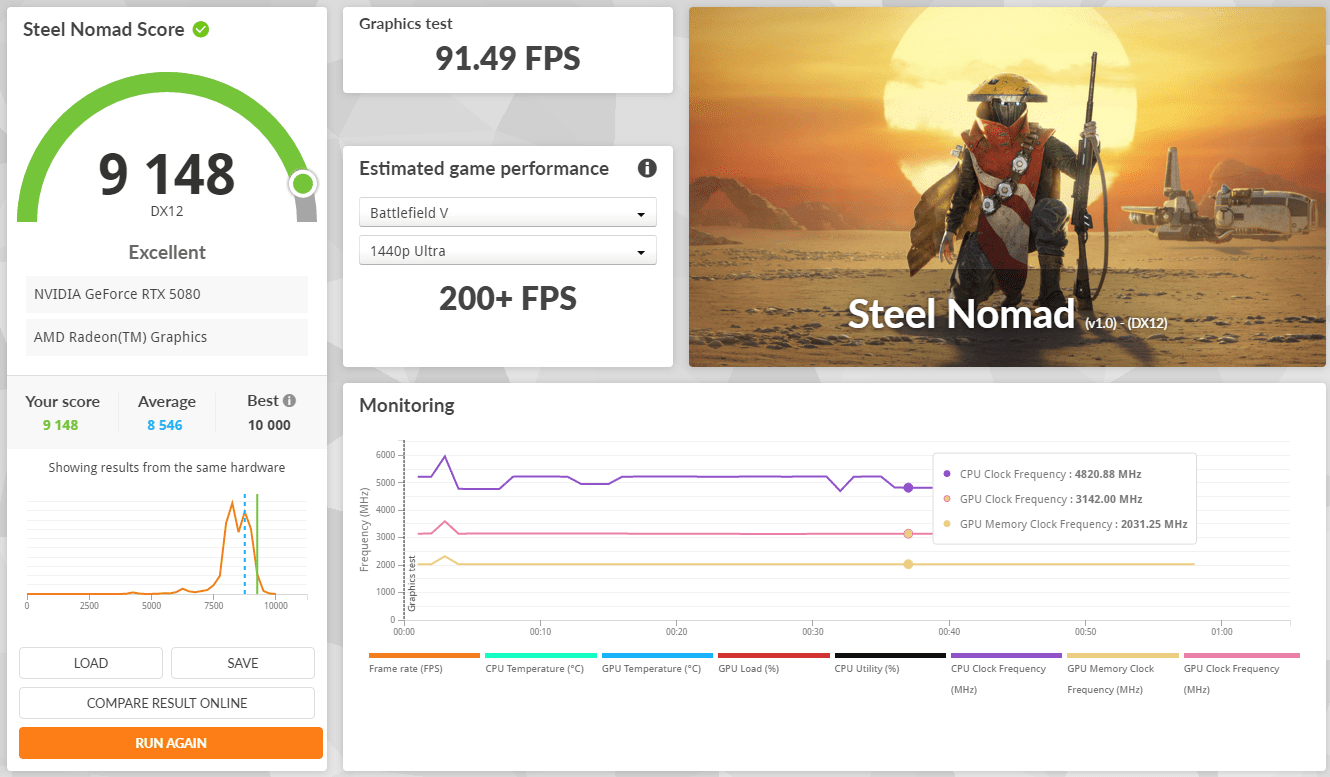Image resolution: width=1330 pixels, height=777 pixels.
Task: Expand the 1440p Ultra resolution dropdown
Action: 507,251
